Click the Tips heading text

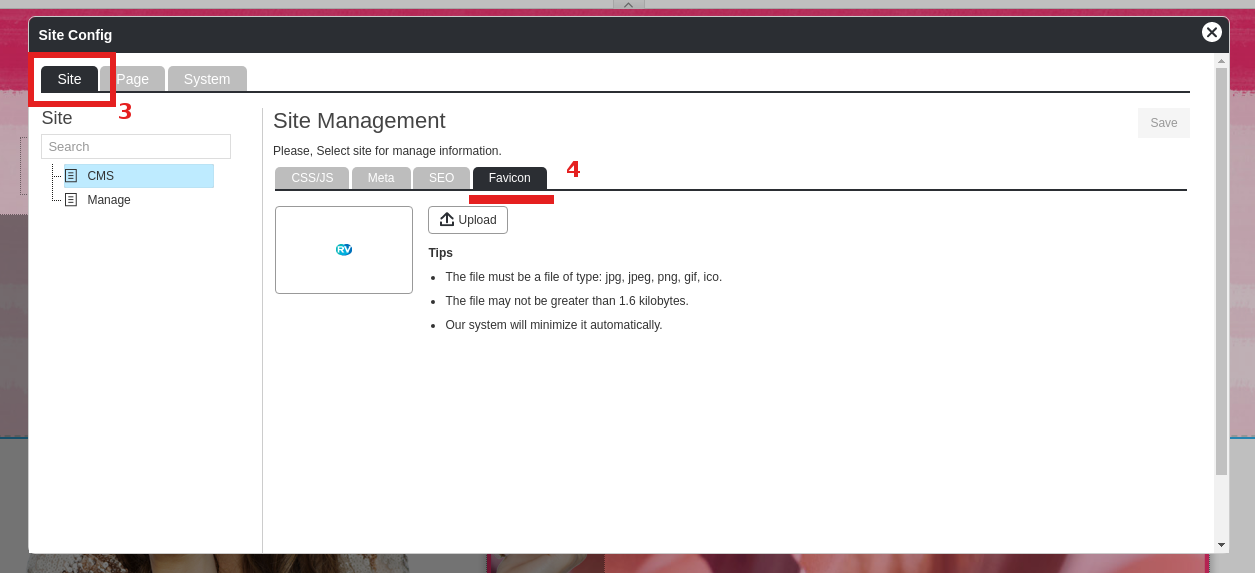pyautogui.click(x=441, y=253)
